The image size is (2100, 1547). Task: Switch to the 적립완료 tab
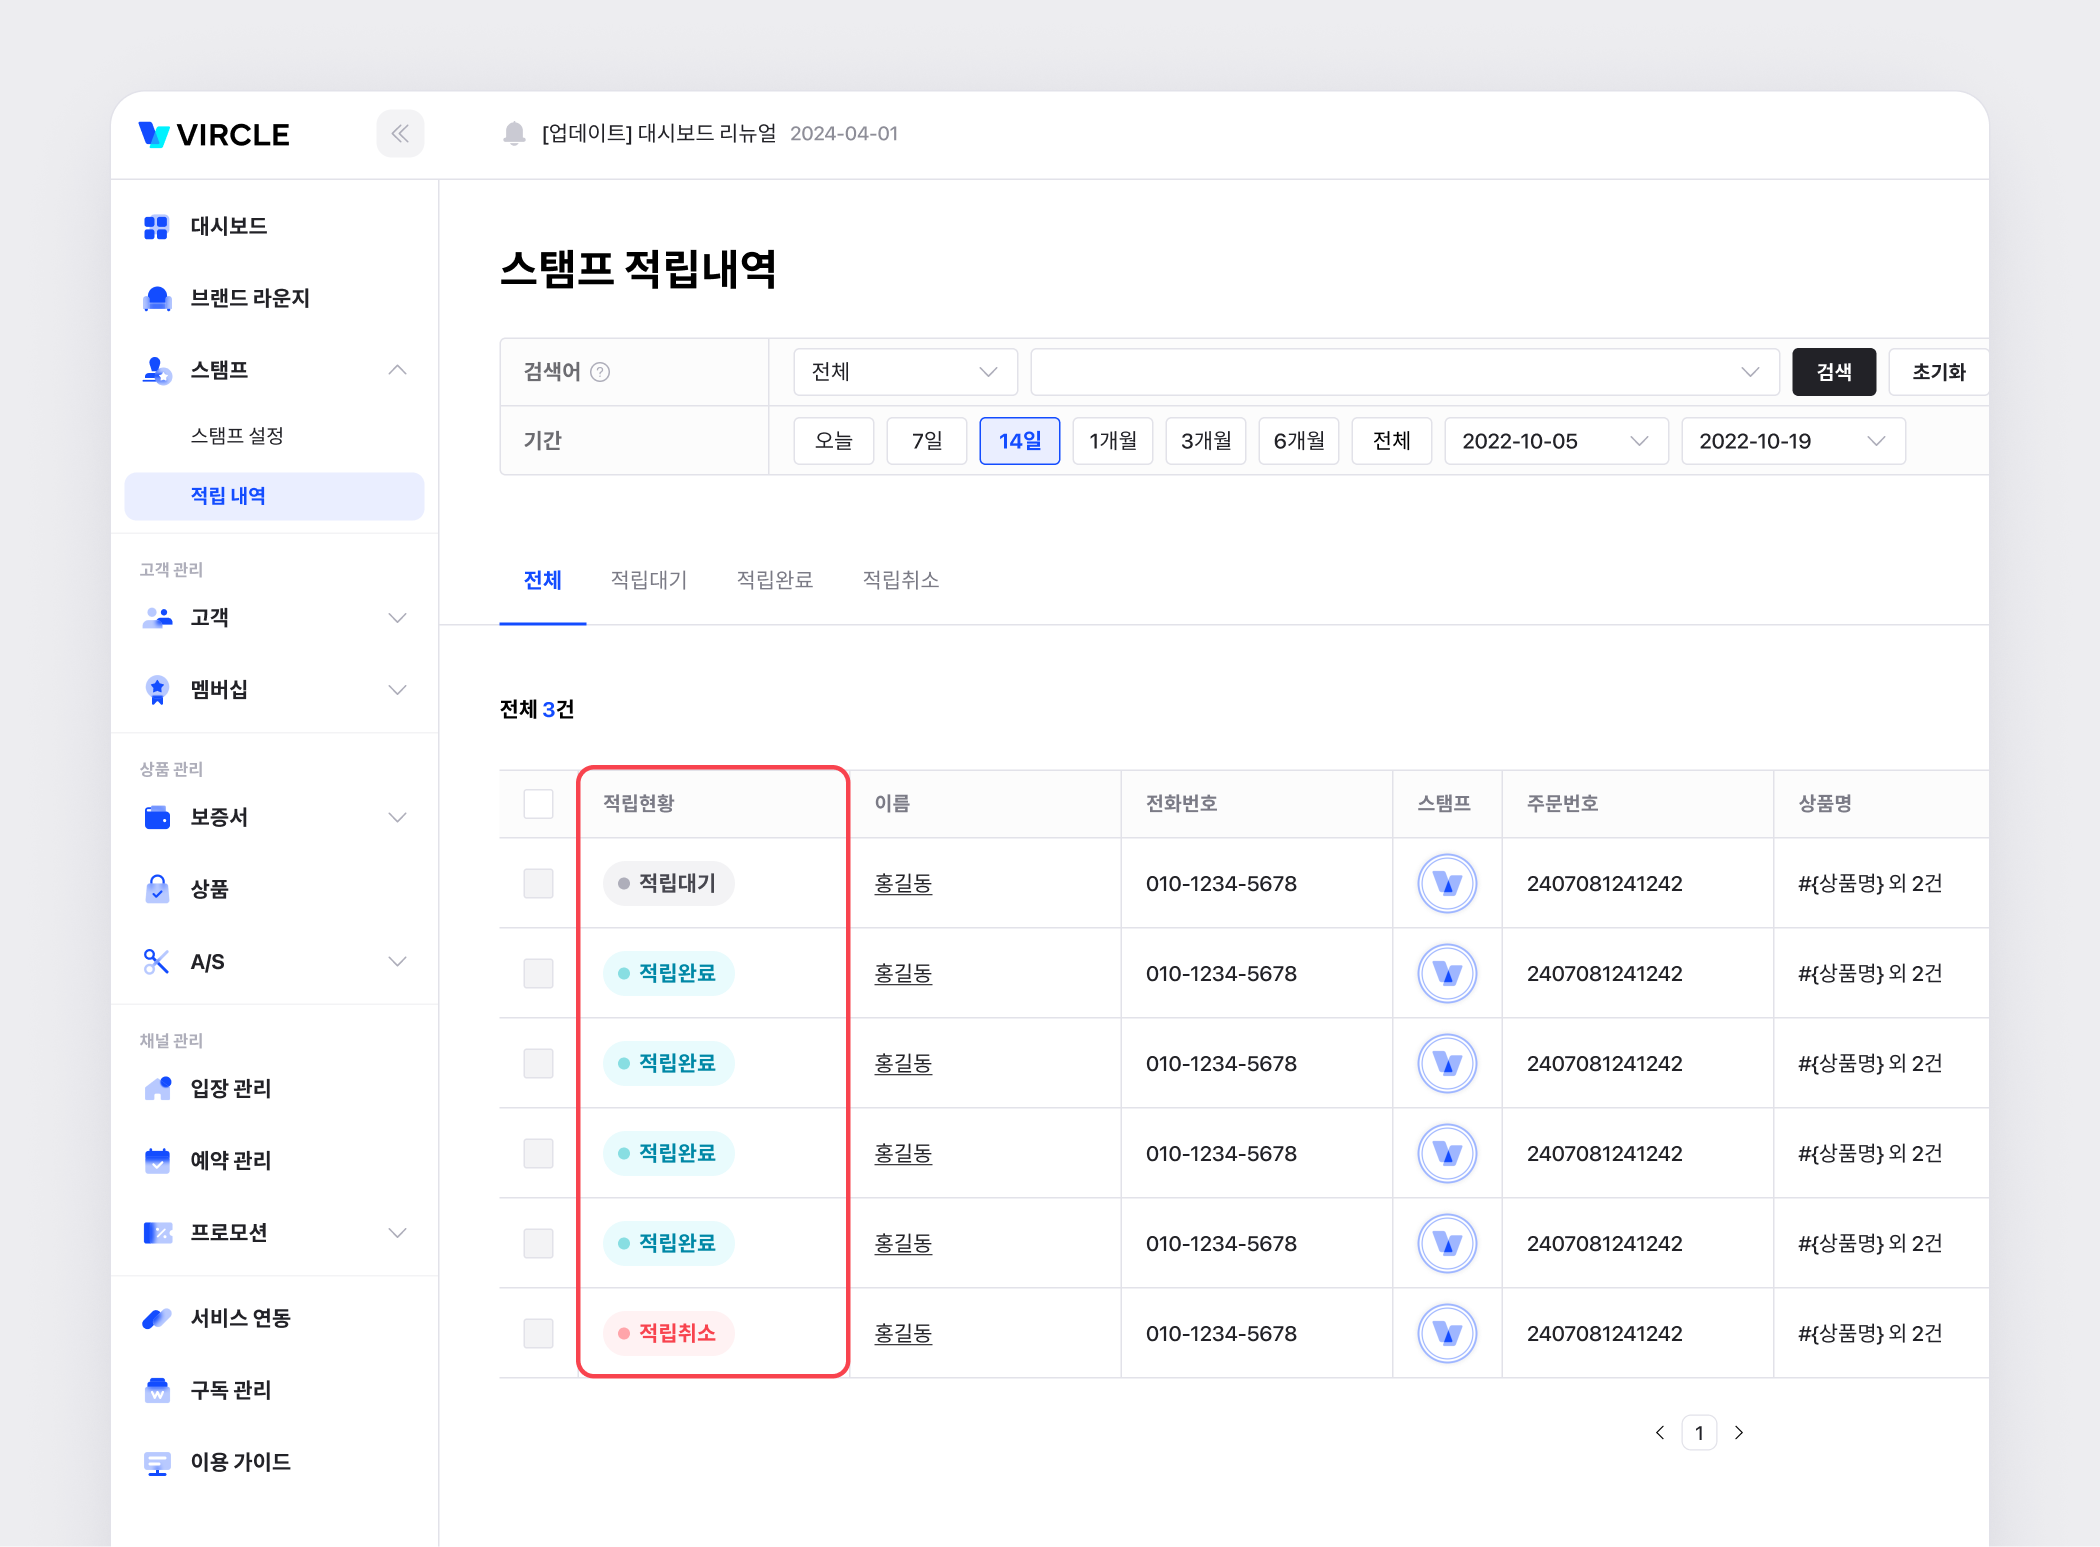tap(774, 580)
